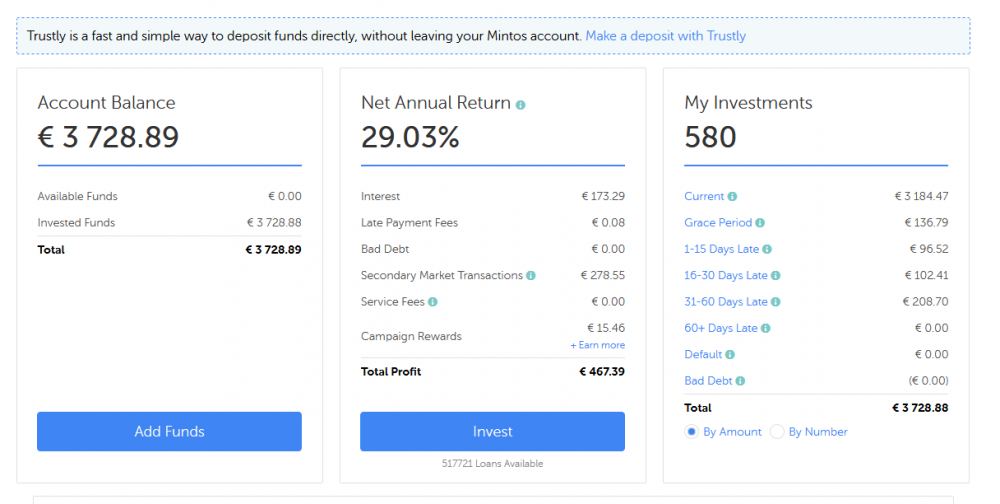Image resolution: width=1000 pixels, height=504 pixels.
Task: Click info icon next to Grace Period
Action: 760,223
